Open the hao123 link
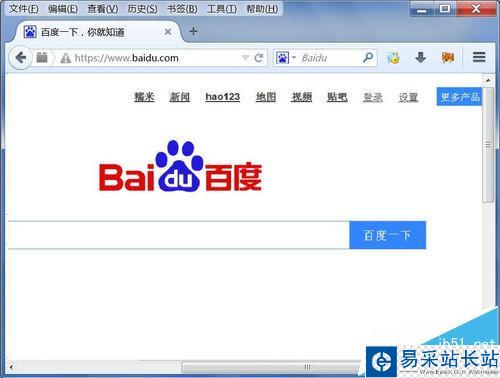 point(223,97)
